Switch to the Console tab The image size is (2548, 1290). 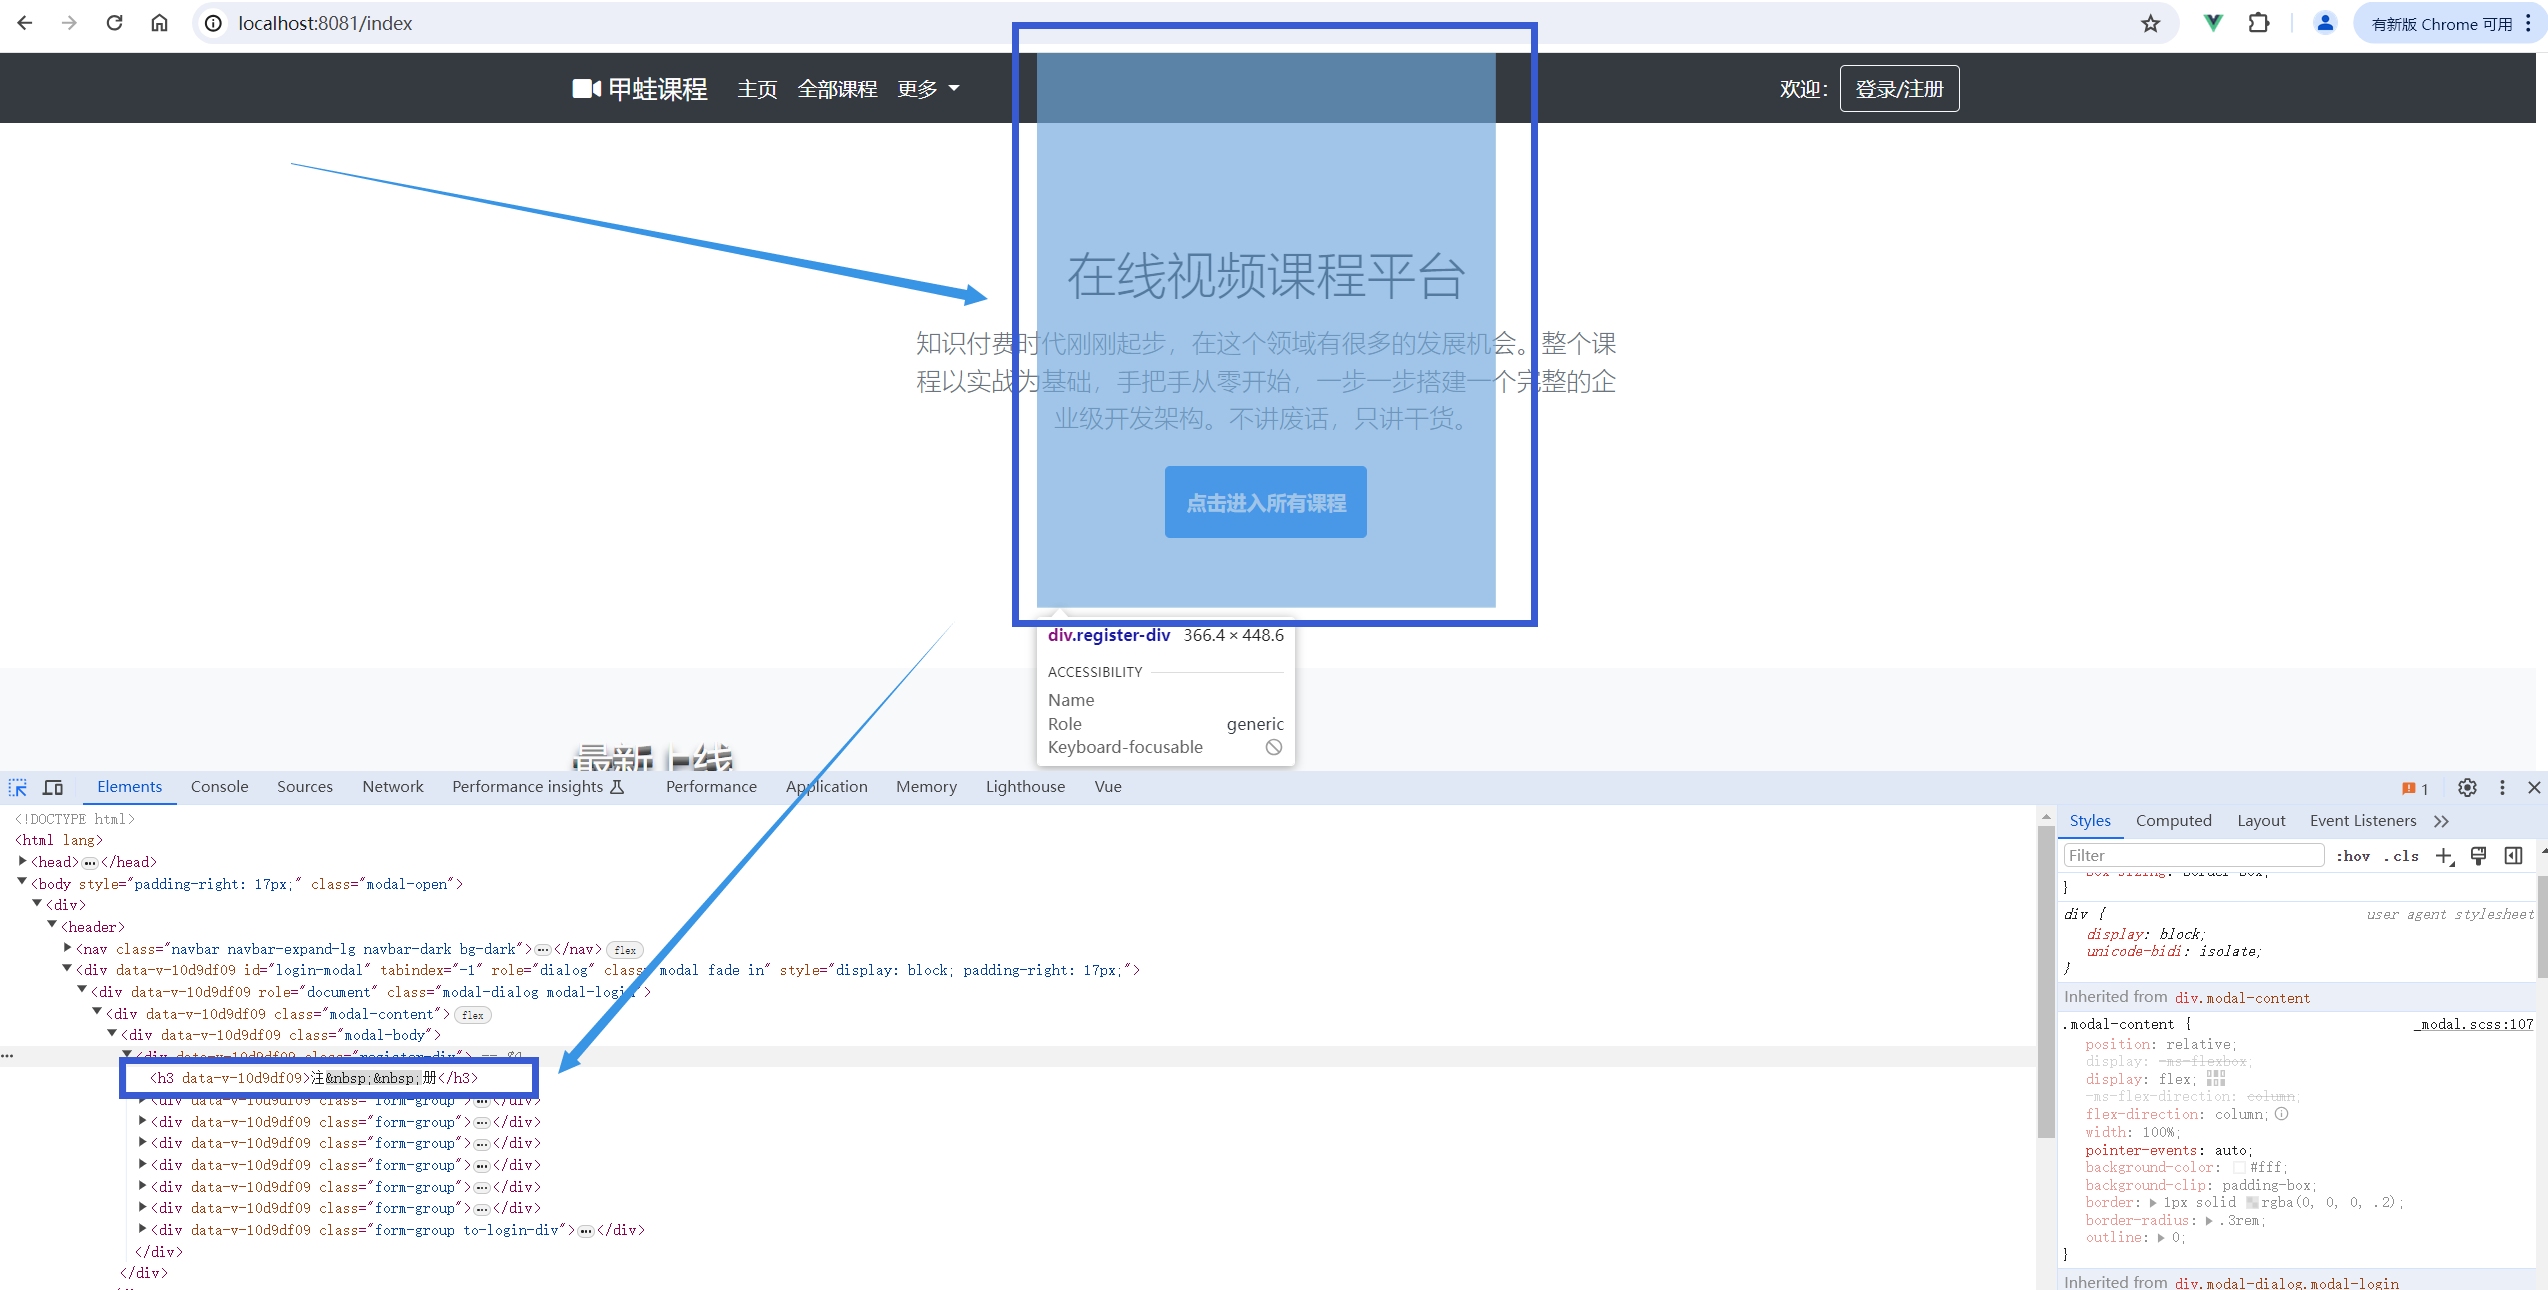pos(219,787)
